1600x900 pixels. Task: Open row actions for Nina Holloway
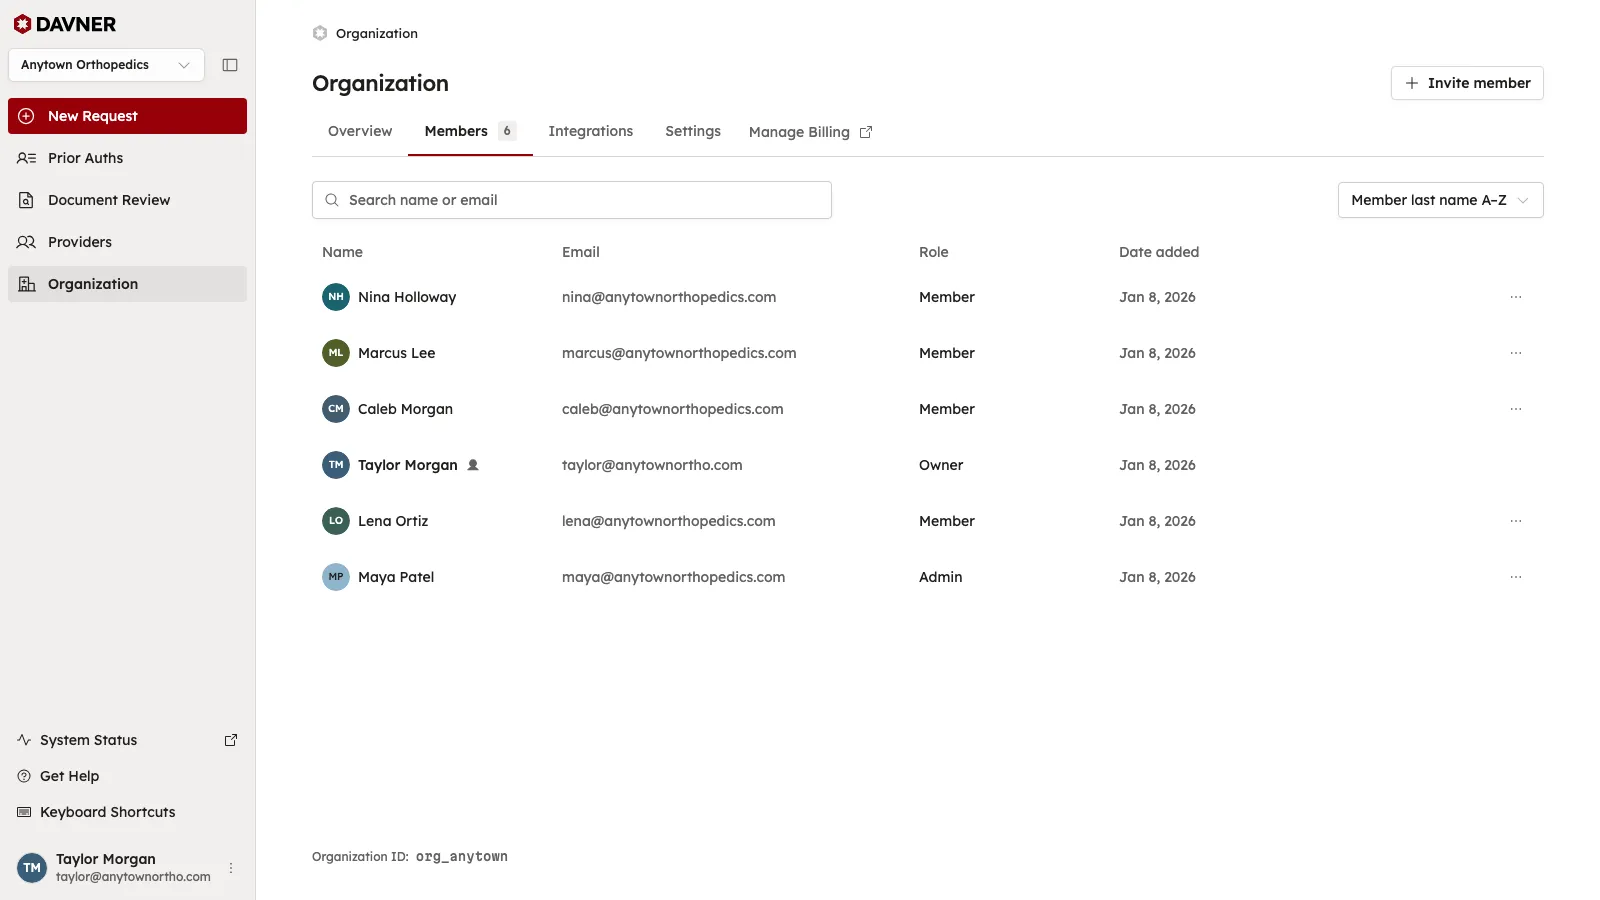[x=1516, y=297]
